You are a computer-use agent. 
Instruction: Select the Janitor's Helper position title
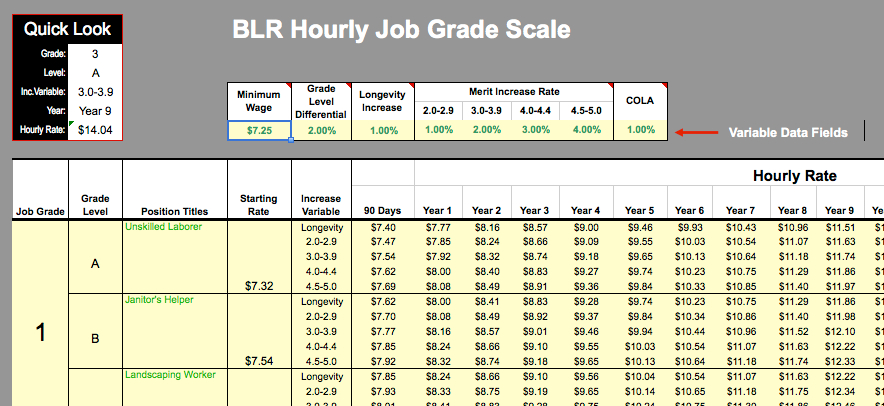(x=158, y=299)
